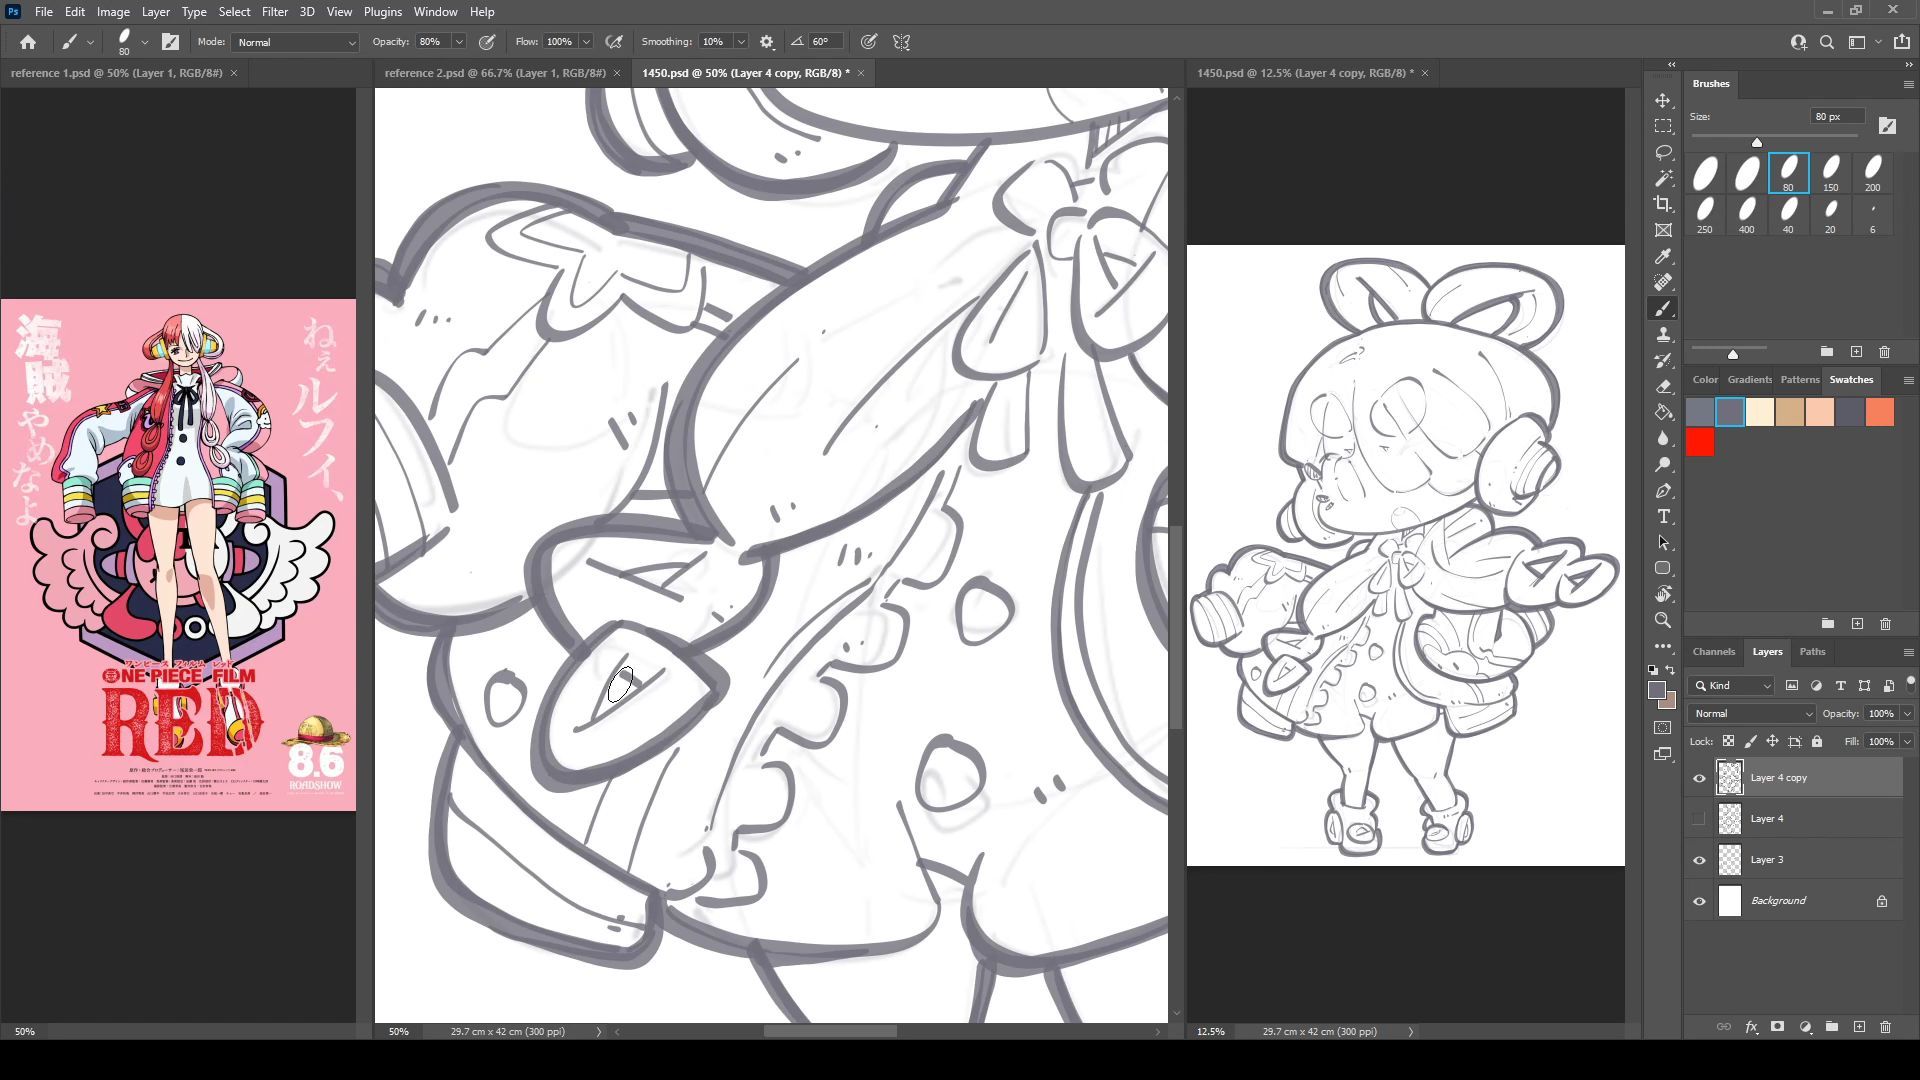The width and height of the screenshot is (1920, 1080).
Task: Toggle lock all layer padlock
Action: pos(1817,741)
